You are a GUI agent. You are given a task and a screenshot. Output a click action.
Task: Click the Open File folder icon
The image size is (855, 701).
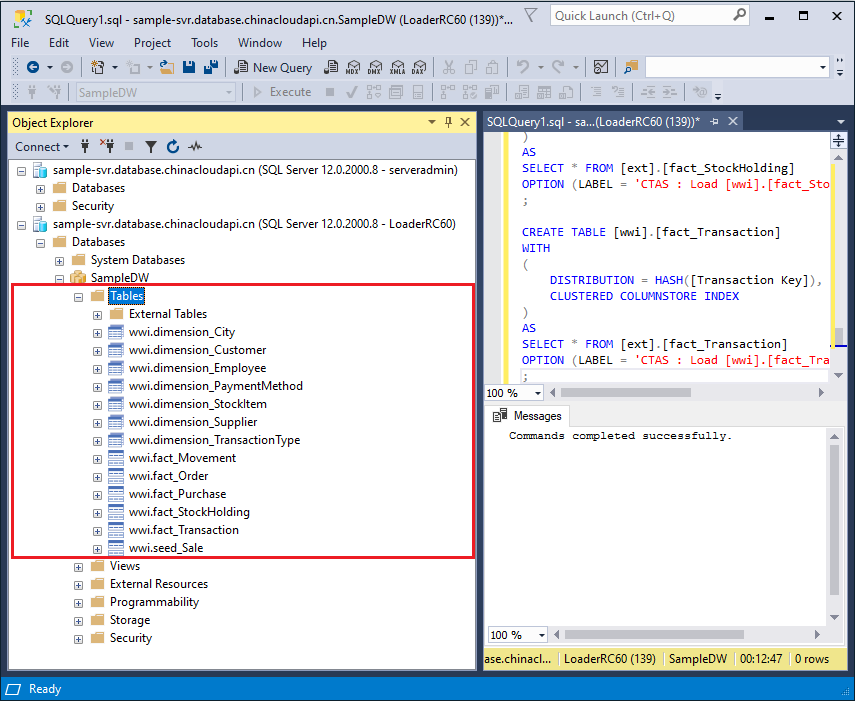166,67
